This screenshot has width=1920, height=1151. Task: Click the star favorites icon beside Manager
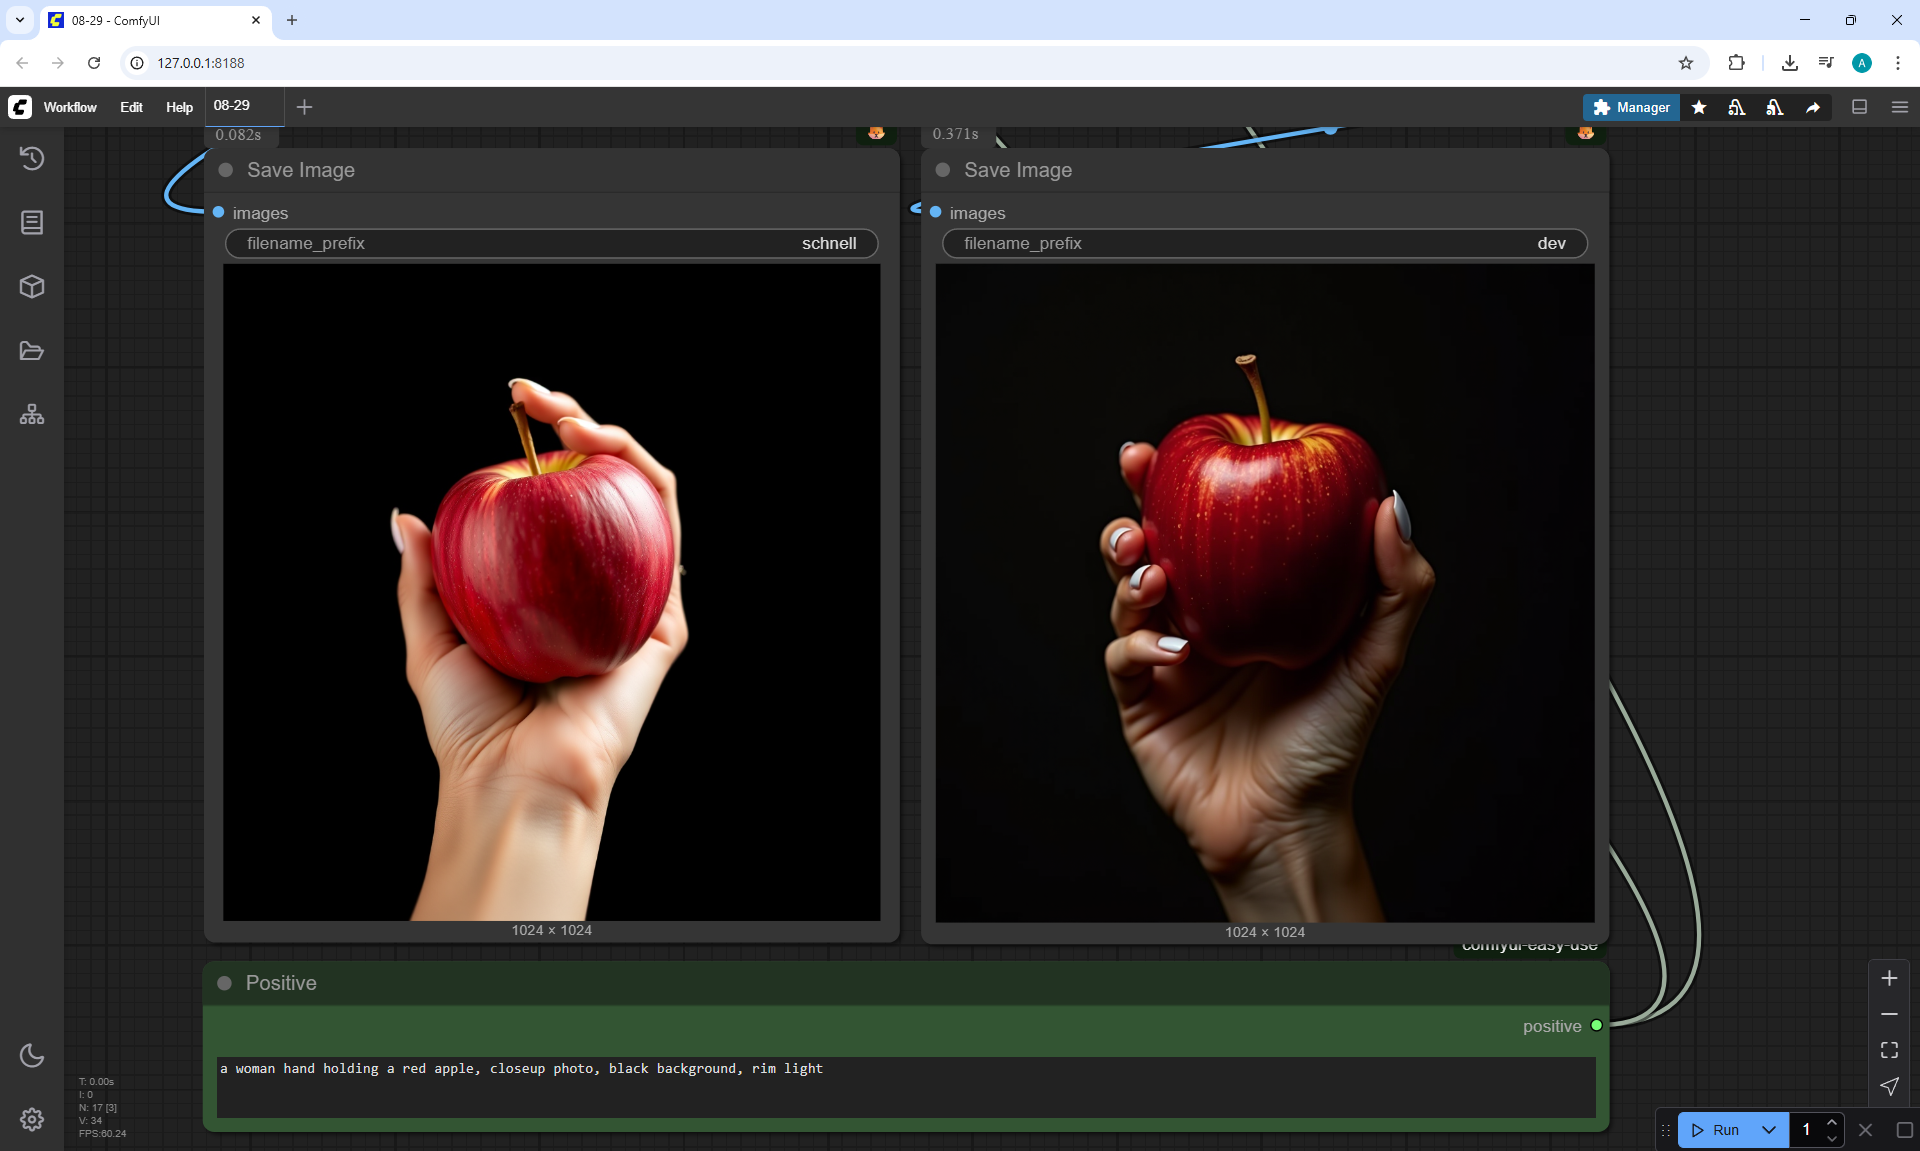pos(1699,107)
